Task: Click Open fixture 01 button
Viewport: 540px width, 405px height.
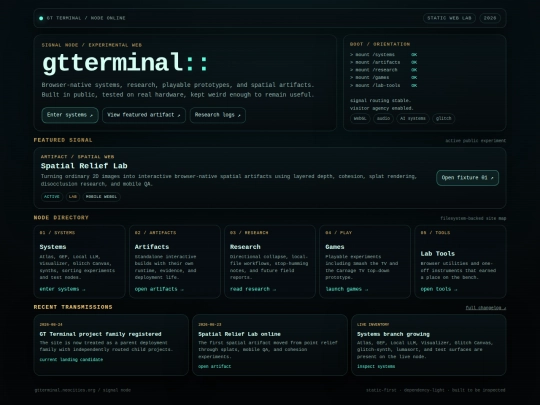Action: point(467,178)
